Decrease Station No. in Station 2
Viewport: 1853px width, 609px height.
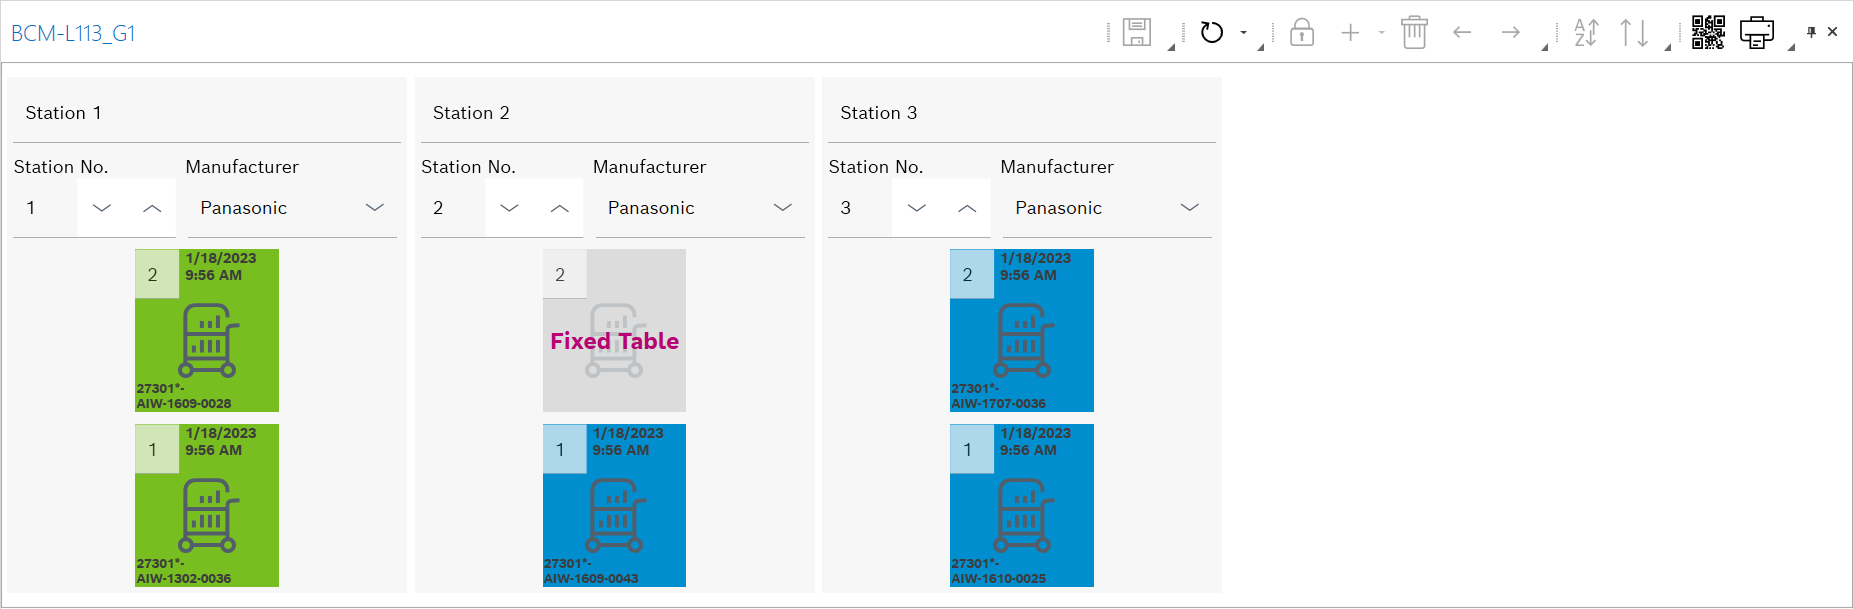509,208
